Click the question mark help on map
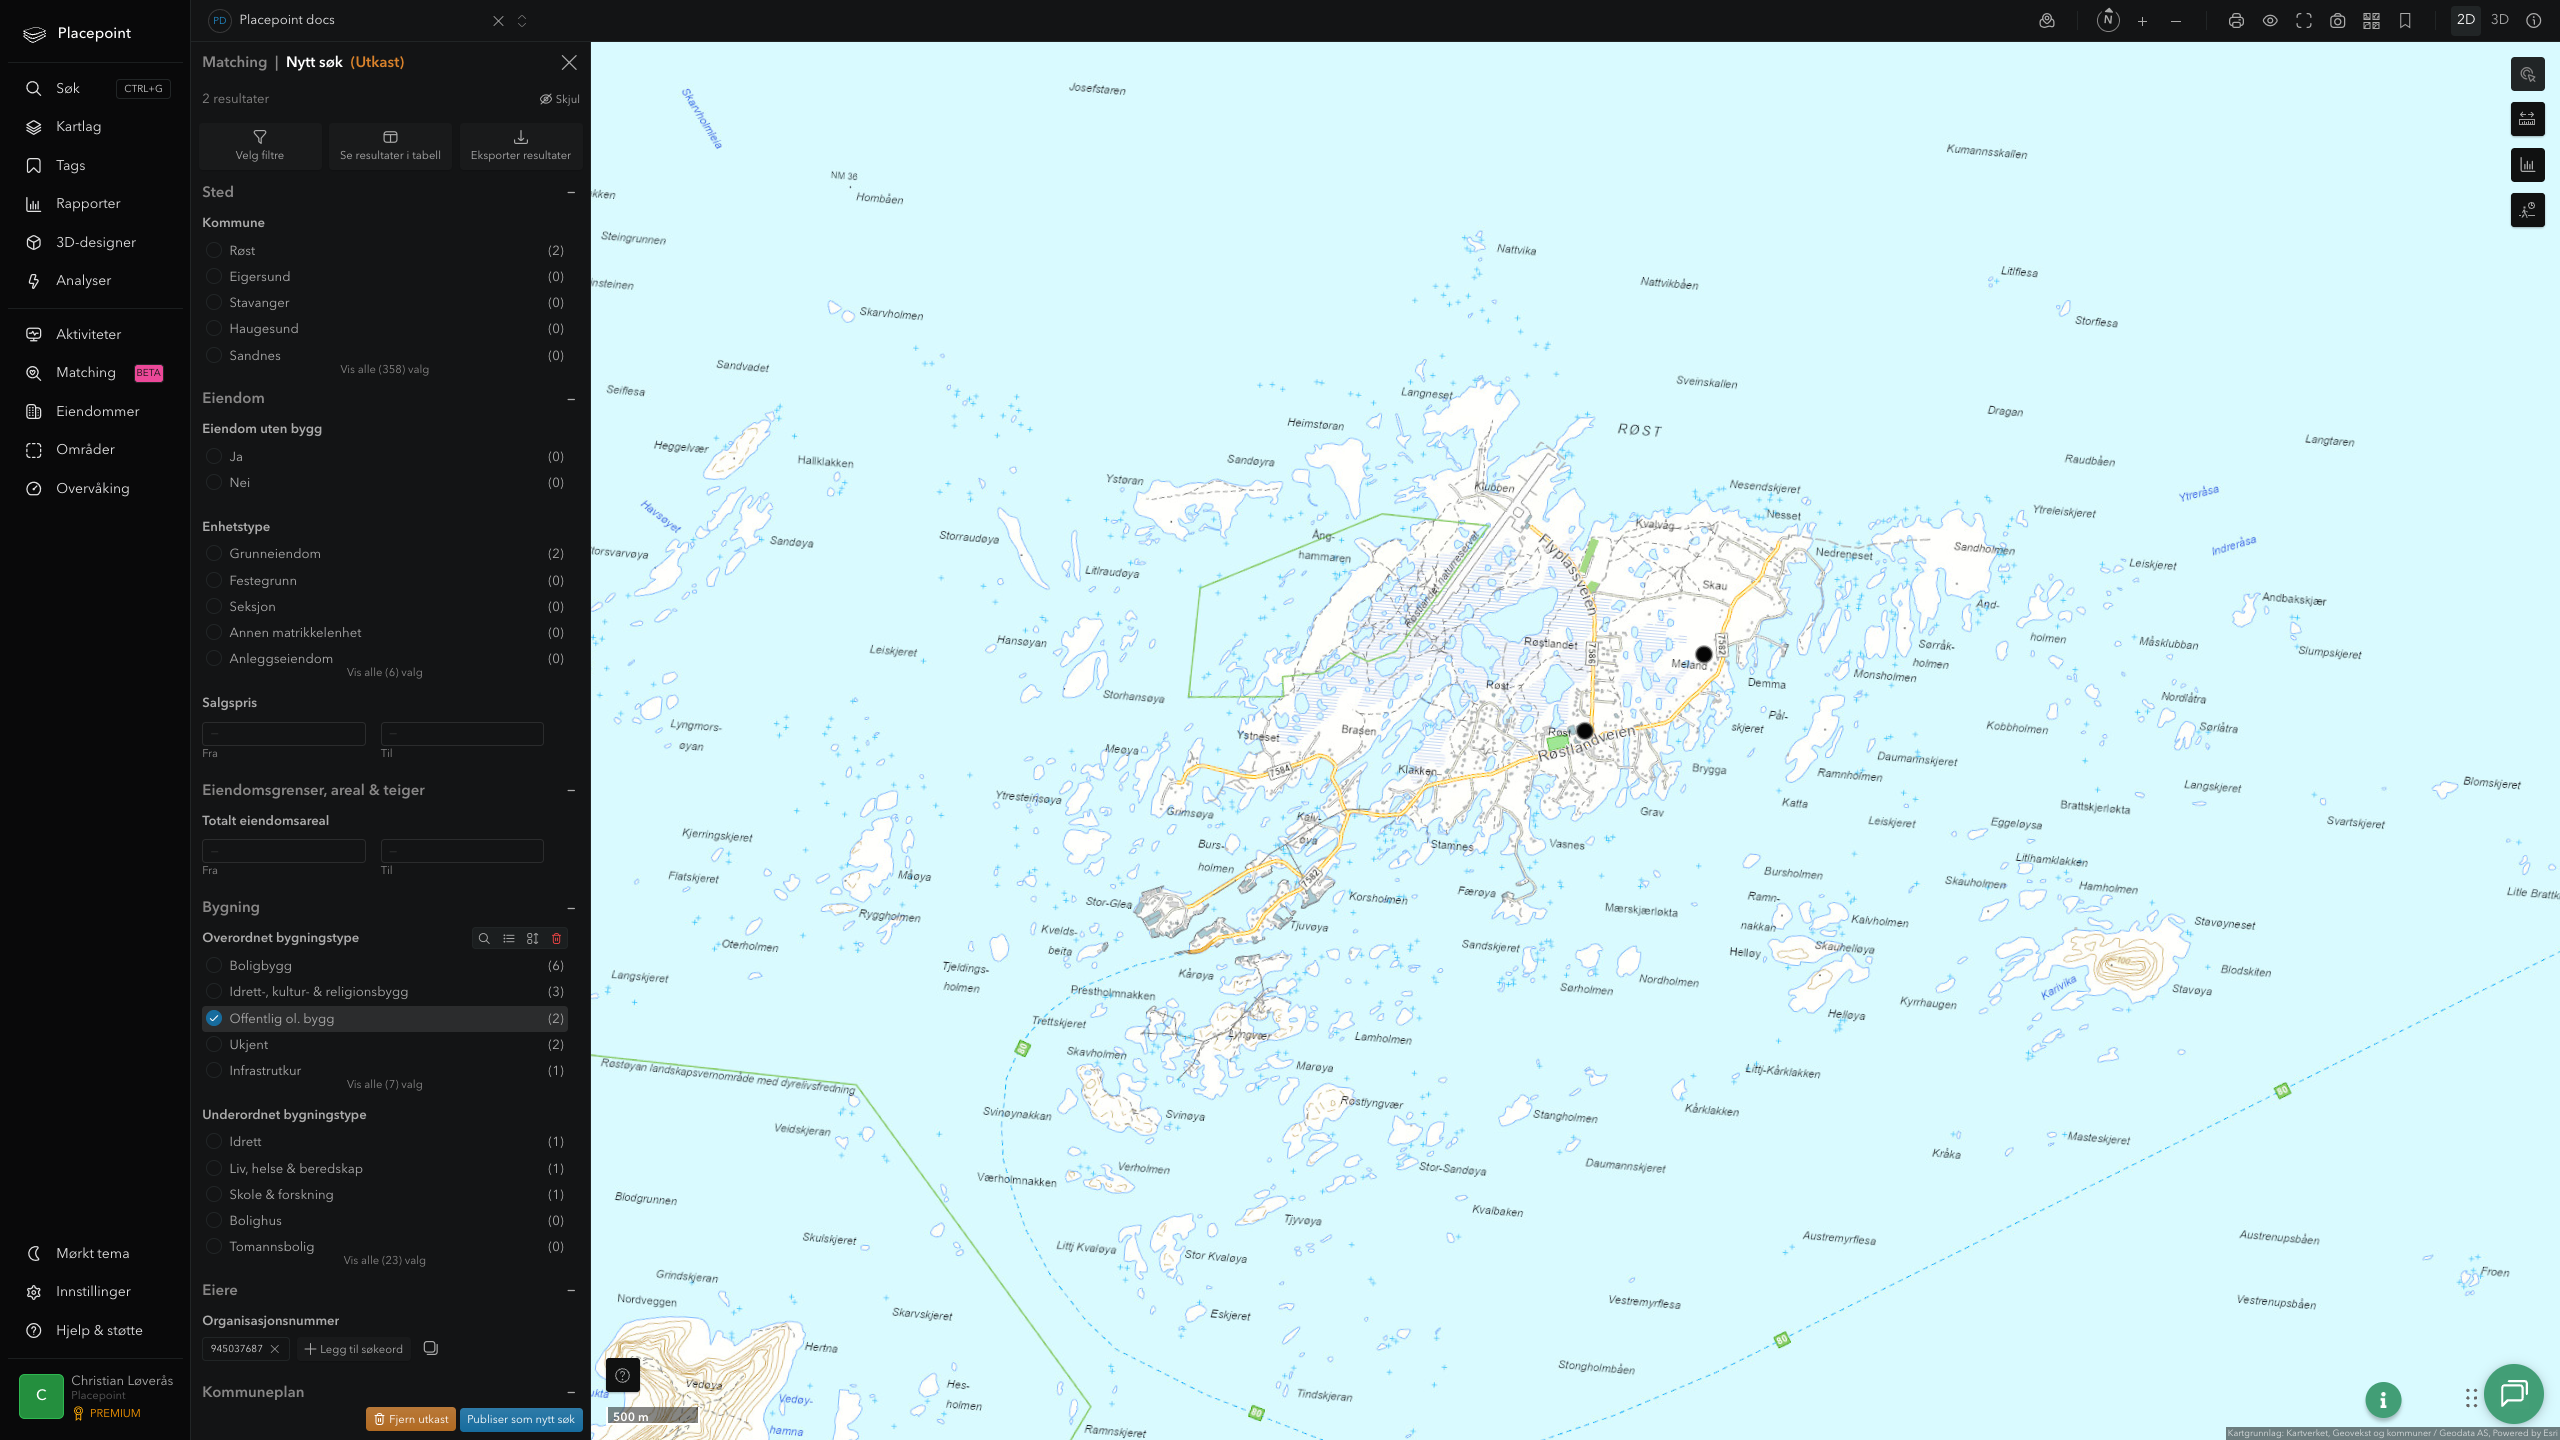 623,1375
